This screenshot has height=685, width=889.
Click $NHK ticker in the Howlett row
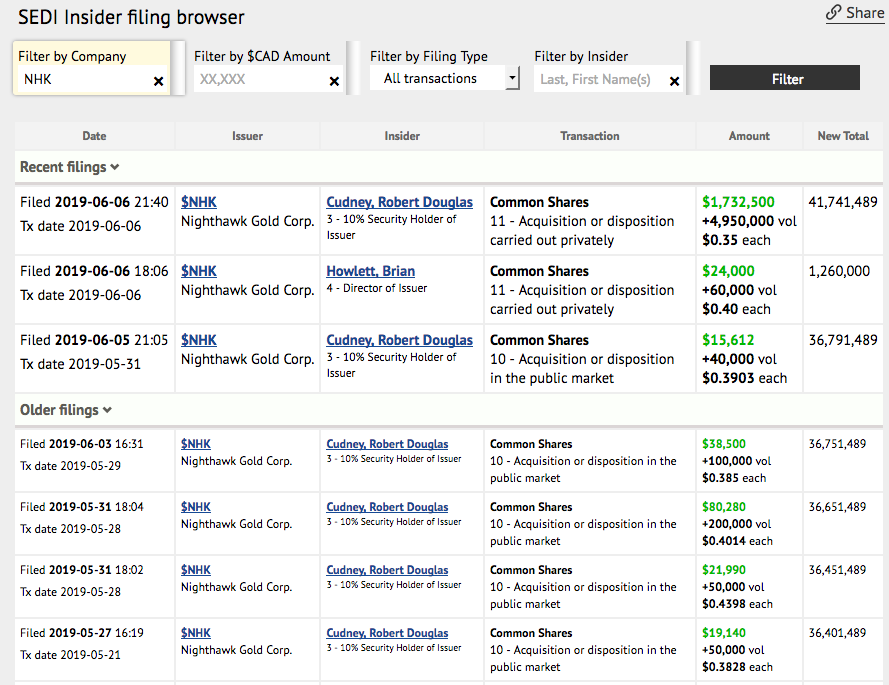tap(198, 271)
